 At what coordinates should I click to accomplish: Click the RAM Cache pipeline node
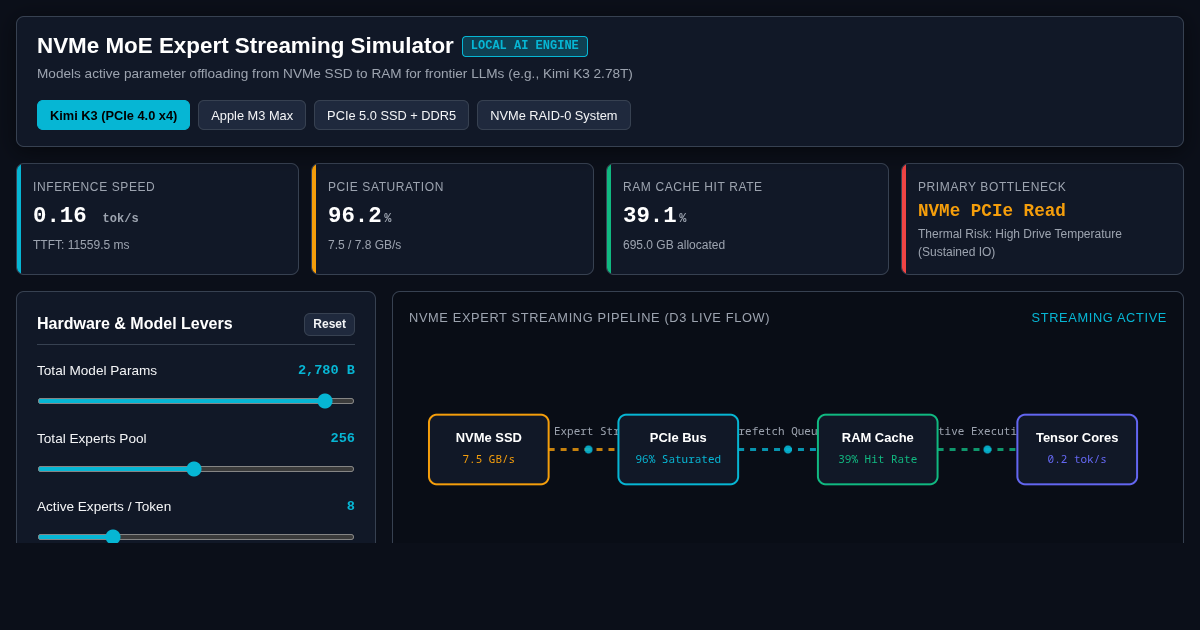tap(878, 450)
